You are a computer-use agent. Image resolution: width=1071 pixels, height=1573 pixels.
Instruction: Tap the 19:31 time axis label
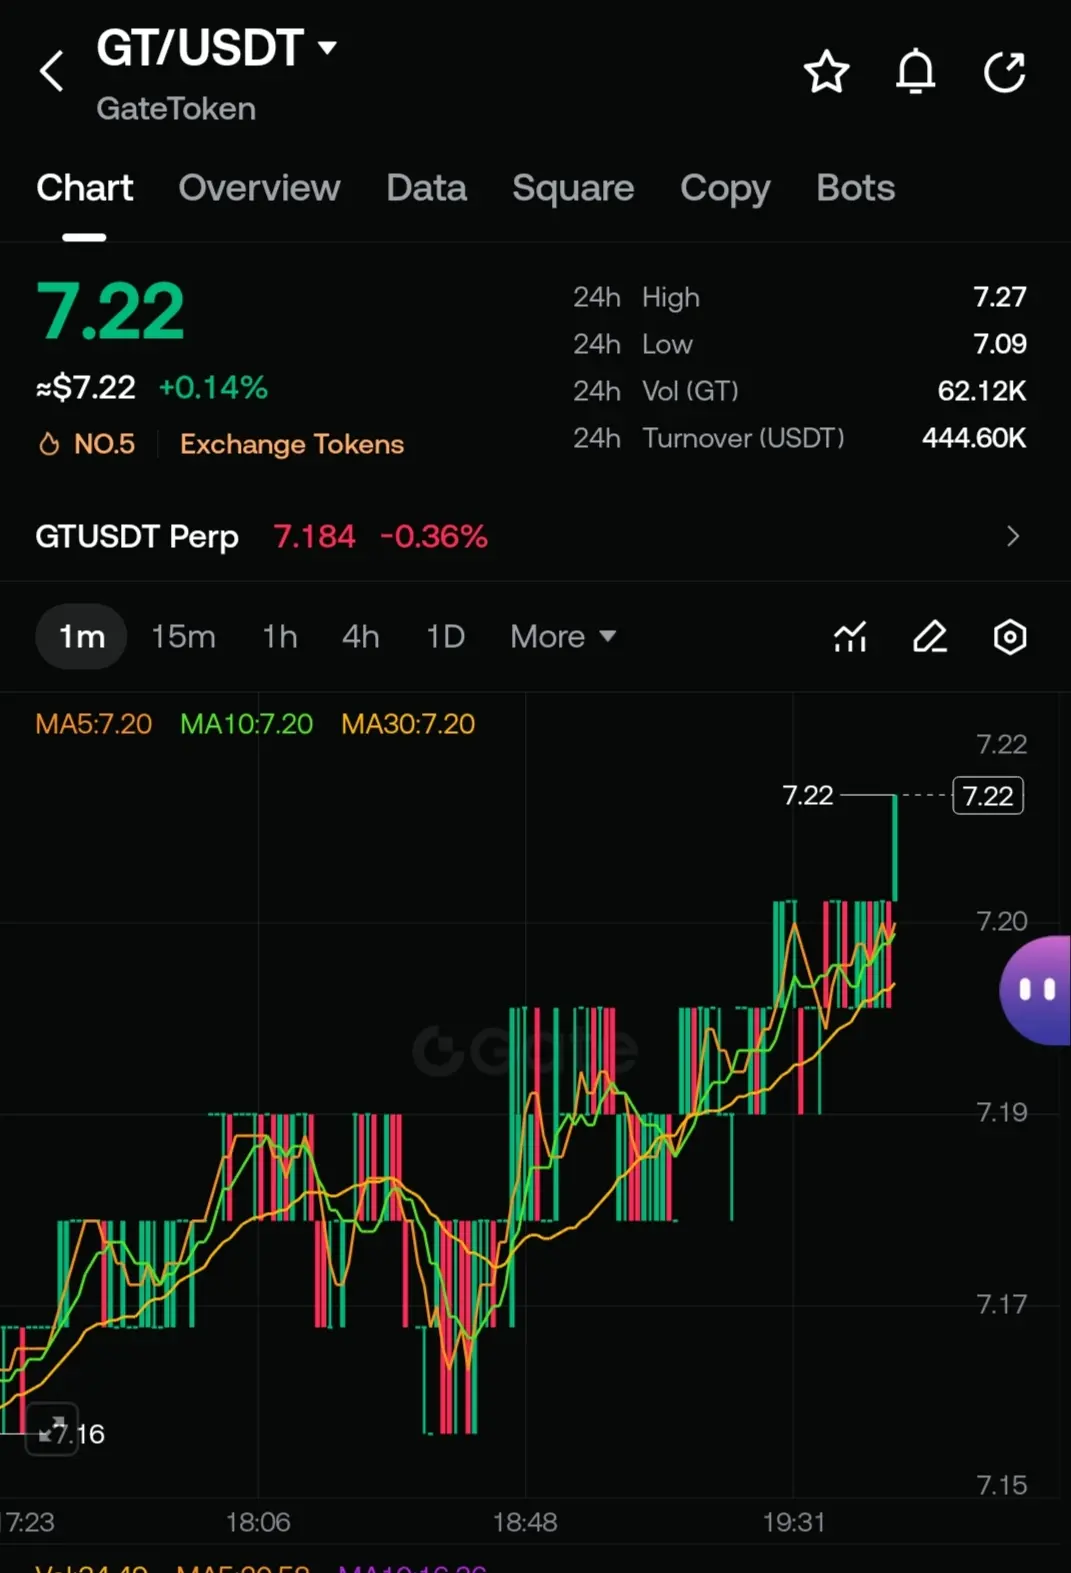(x=794, y=1522)
